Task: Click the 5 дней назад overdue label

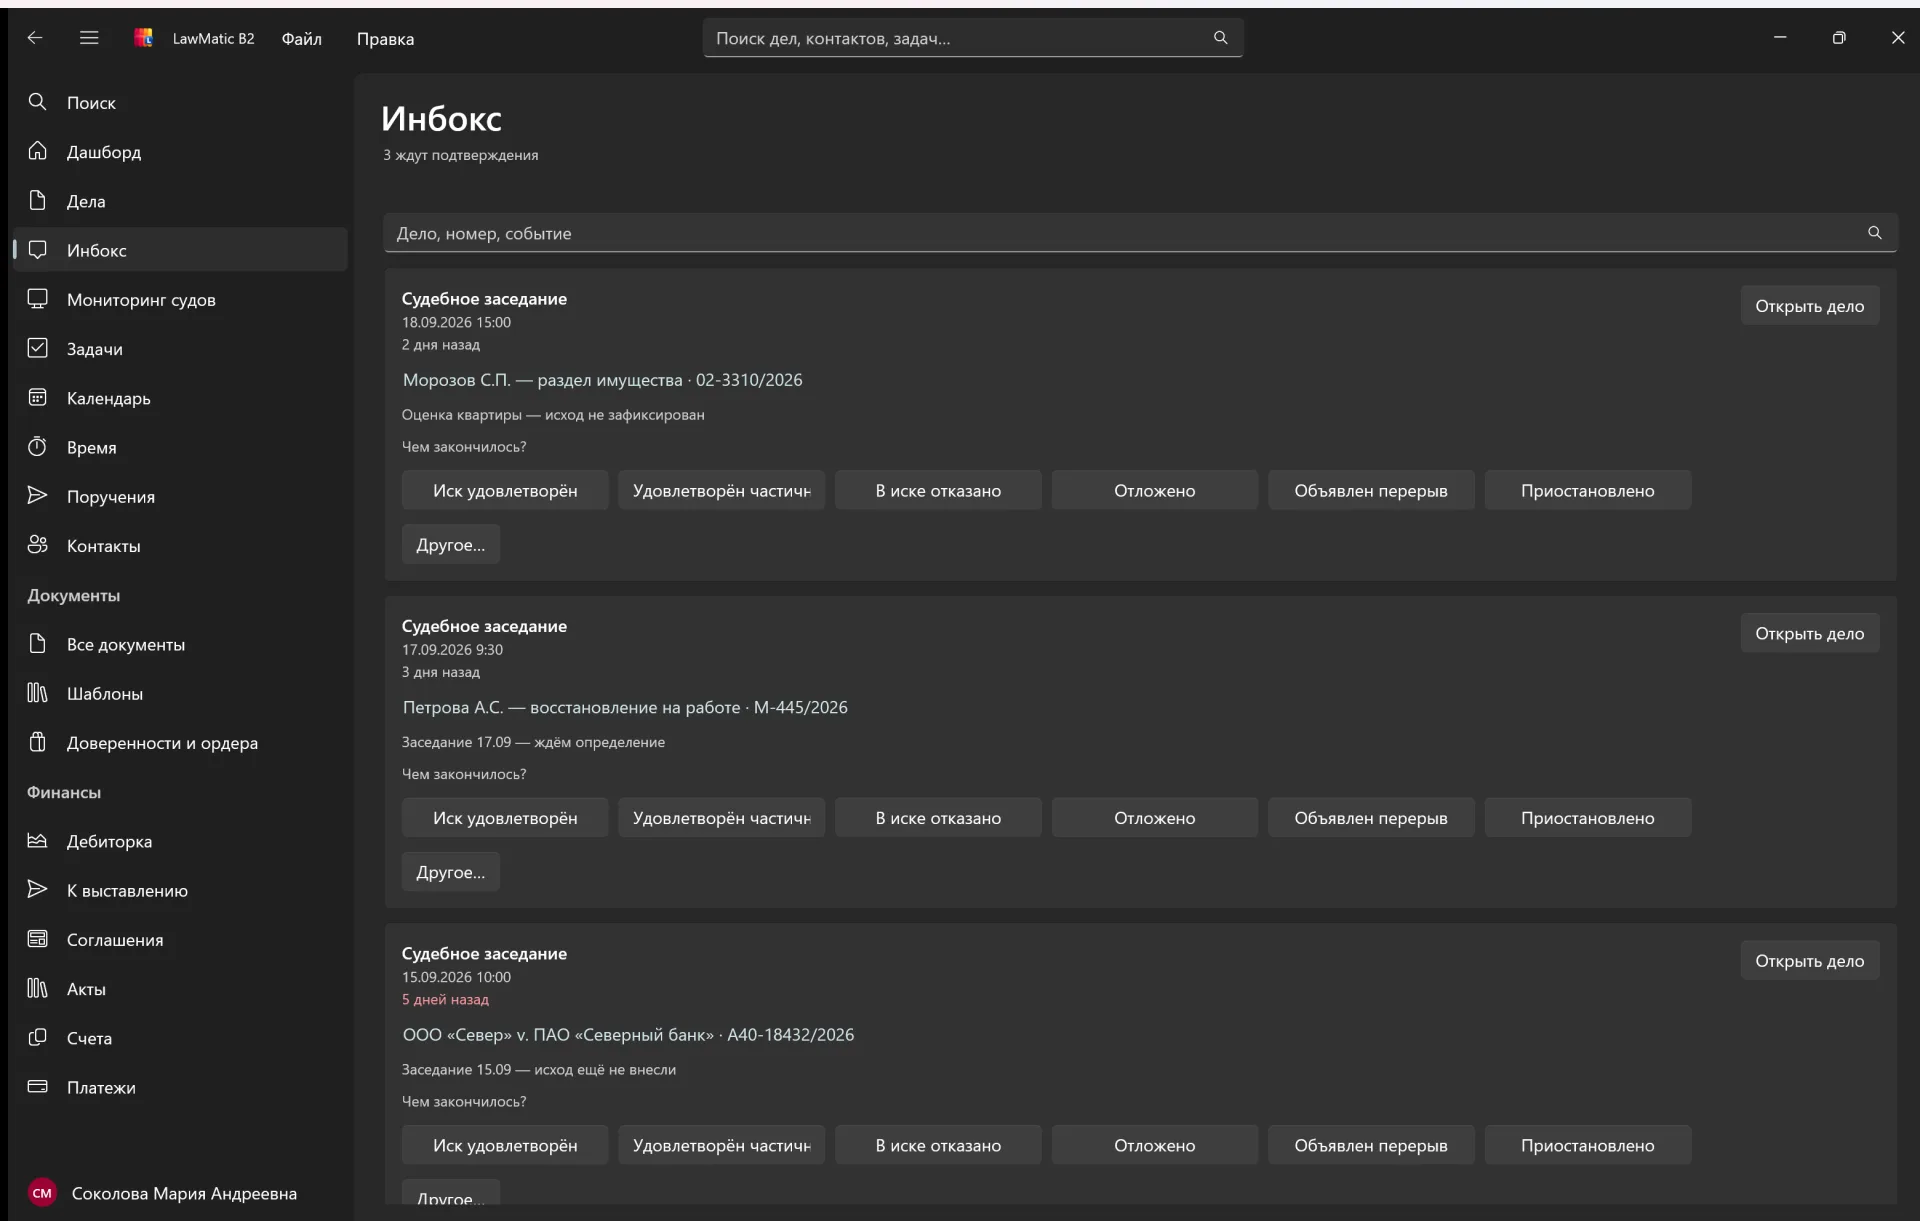Action: (x=445, y=999)
